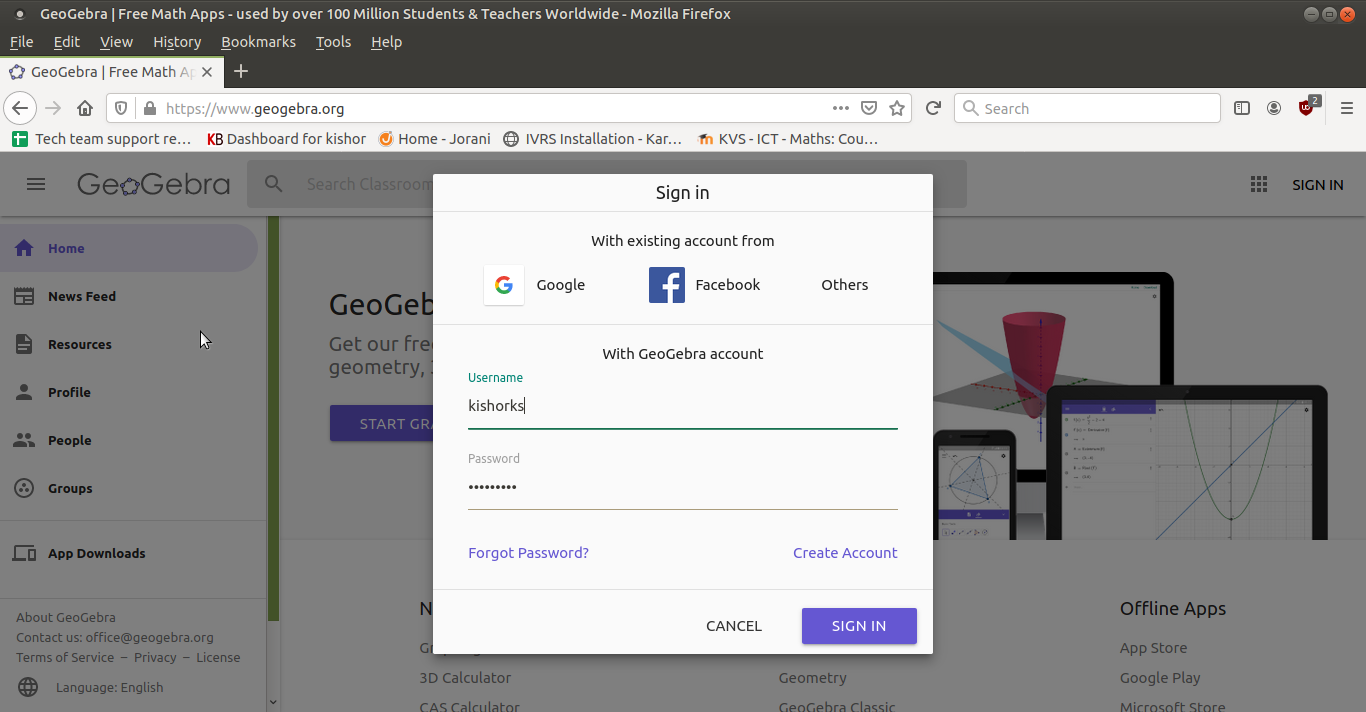Open the Bookmarks menu
The height and width of the screenshot is (712, 1366).
(x=258, y=42)
